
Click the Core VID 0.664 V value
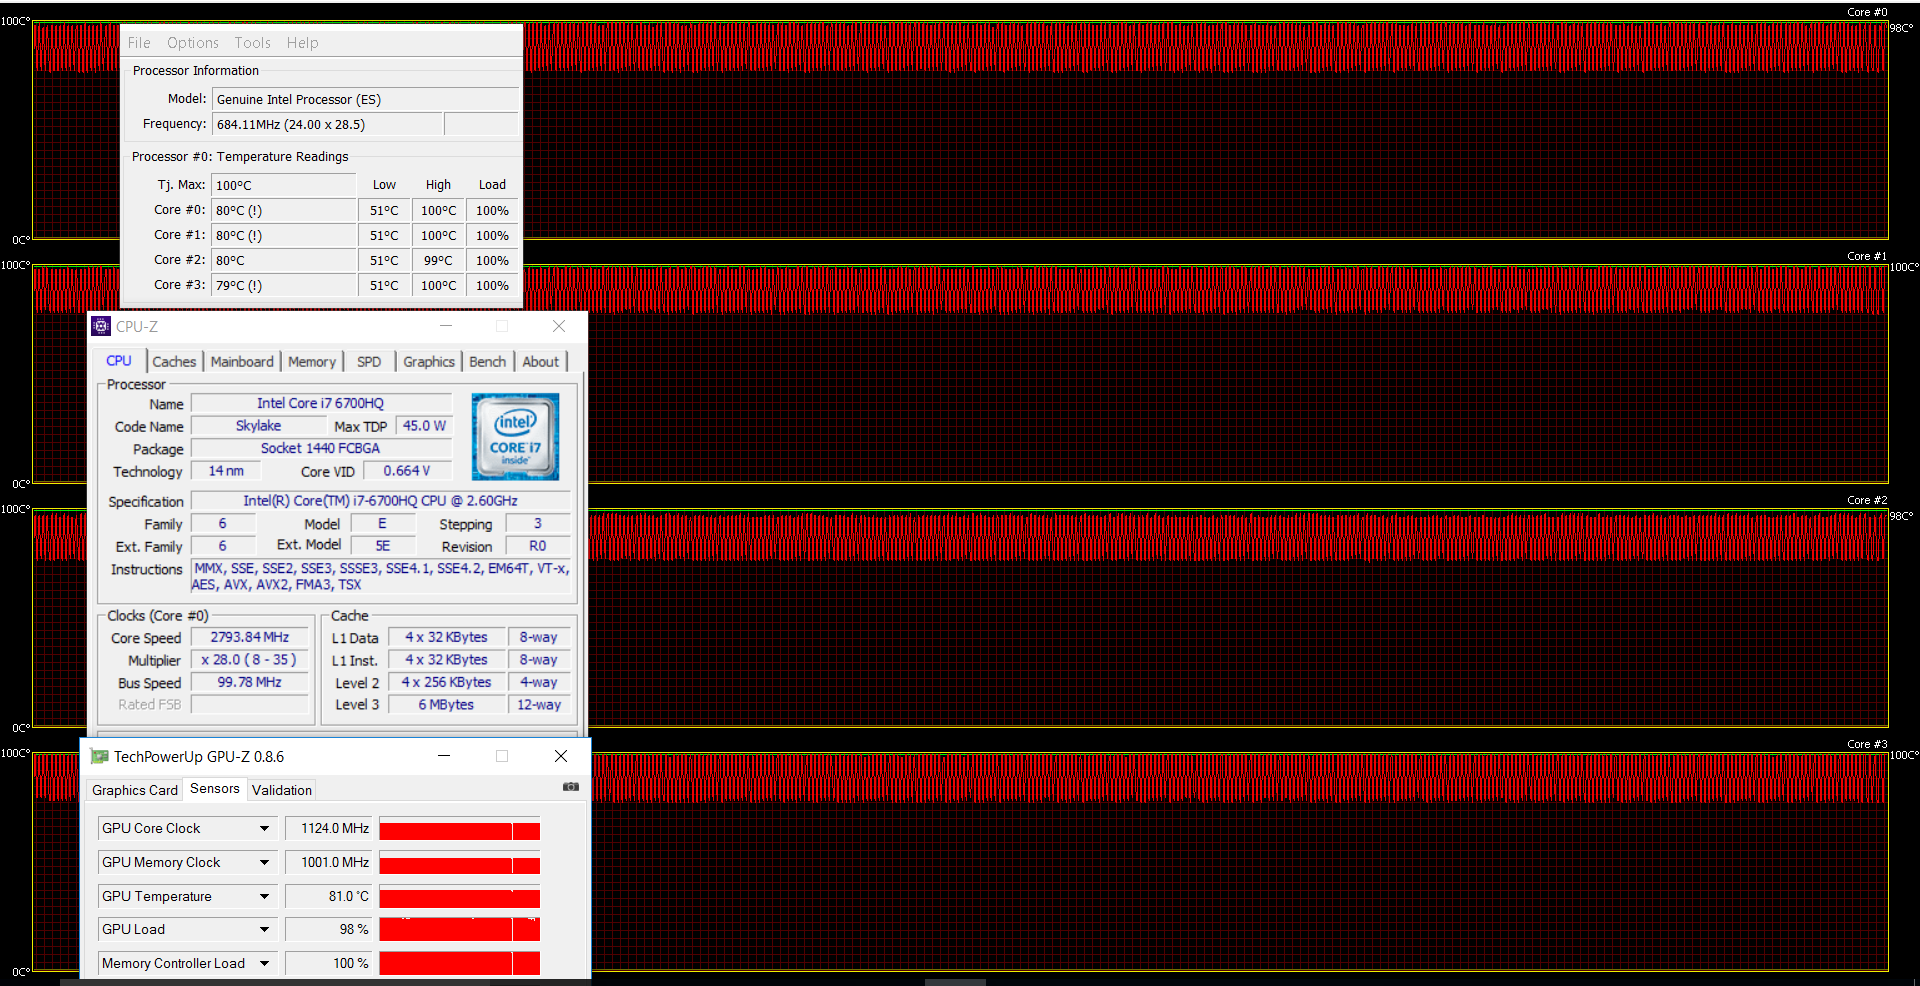(x=407, y=471)
